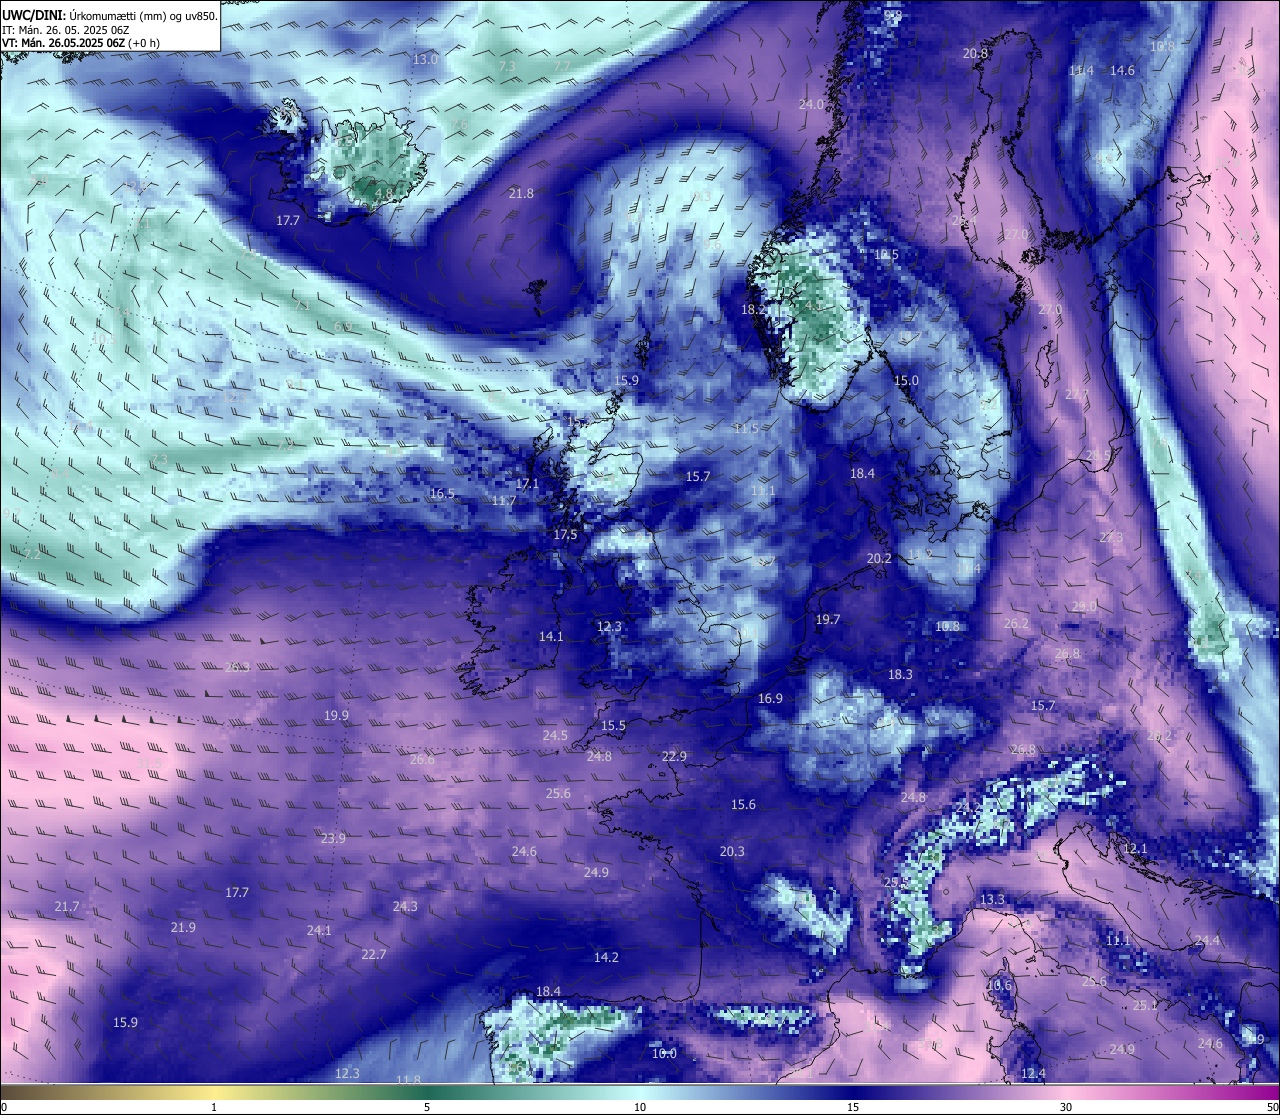Click the 11.5 value over the North Sea
The width and height of the screenshot is (1280, 1115).
(x=745, y=428)
